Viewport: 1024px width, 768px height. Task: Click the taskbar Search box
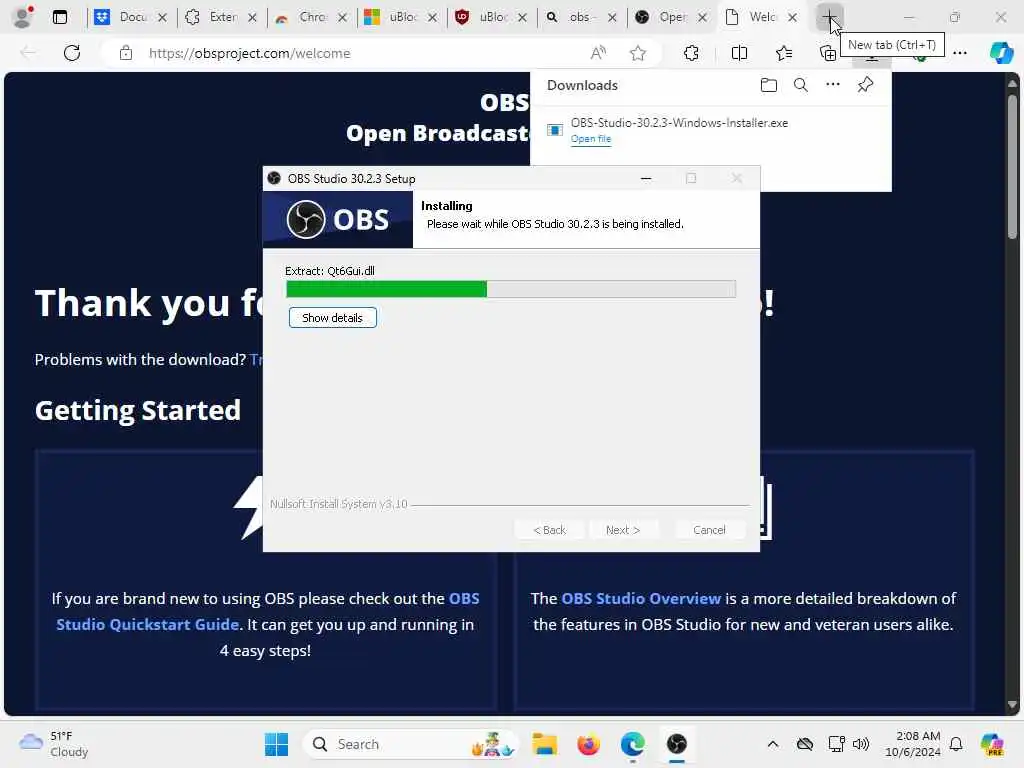pos(411,744)
